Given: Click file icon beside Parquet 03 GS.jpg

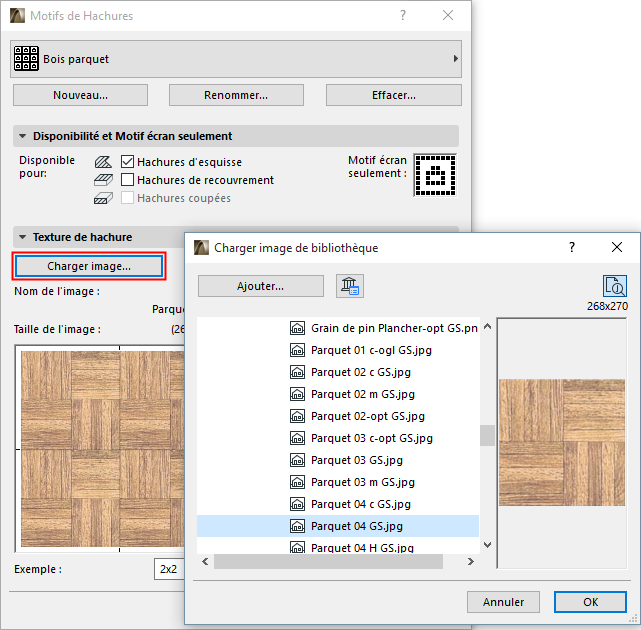Looking at the screenshot, I should point(297,460).
